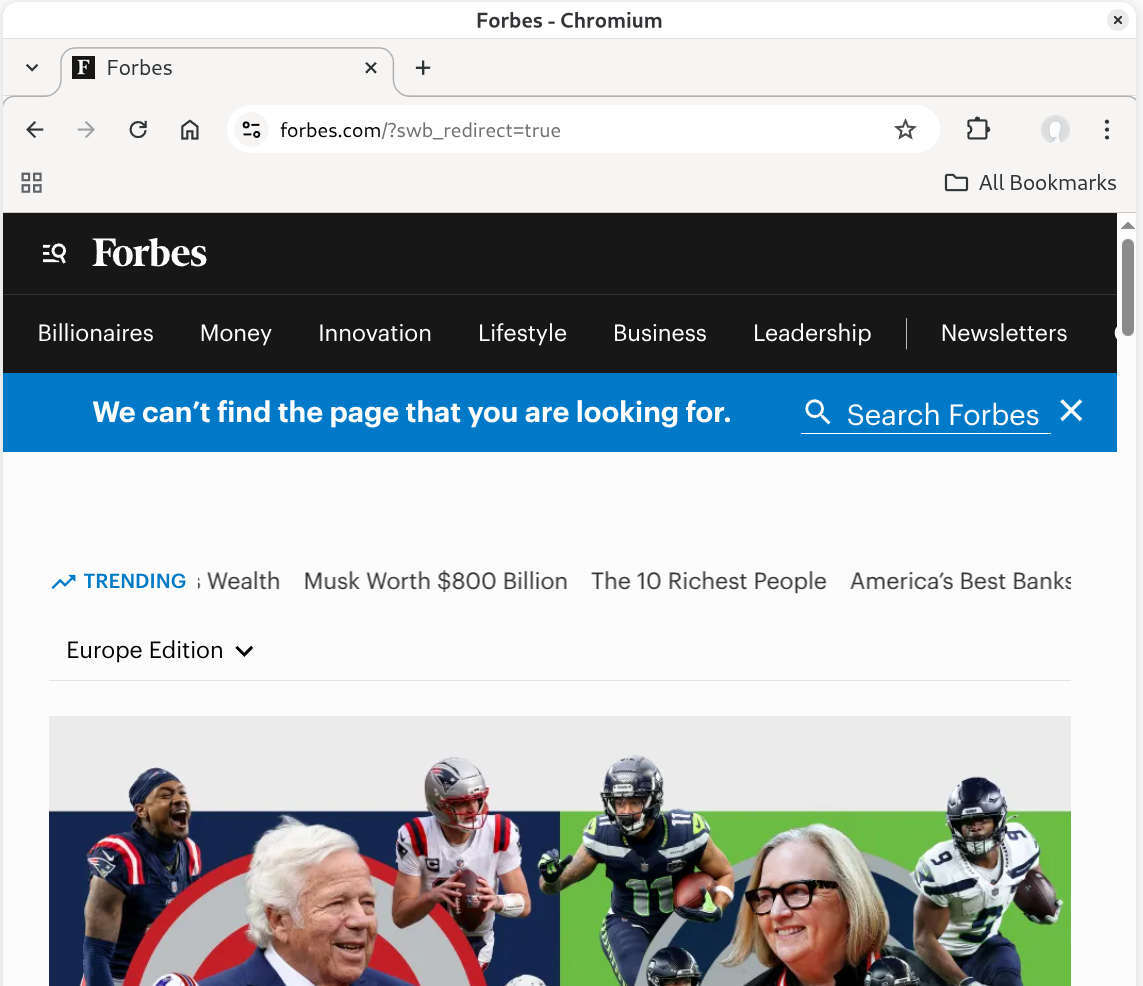
Task: Select the Billionaires menu item
Action: click(x=95, y=333)
